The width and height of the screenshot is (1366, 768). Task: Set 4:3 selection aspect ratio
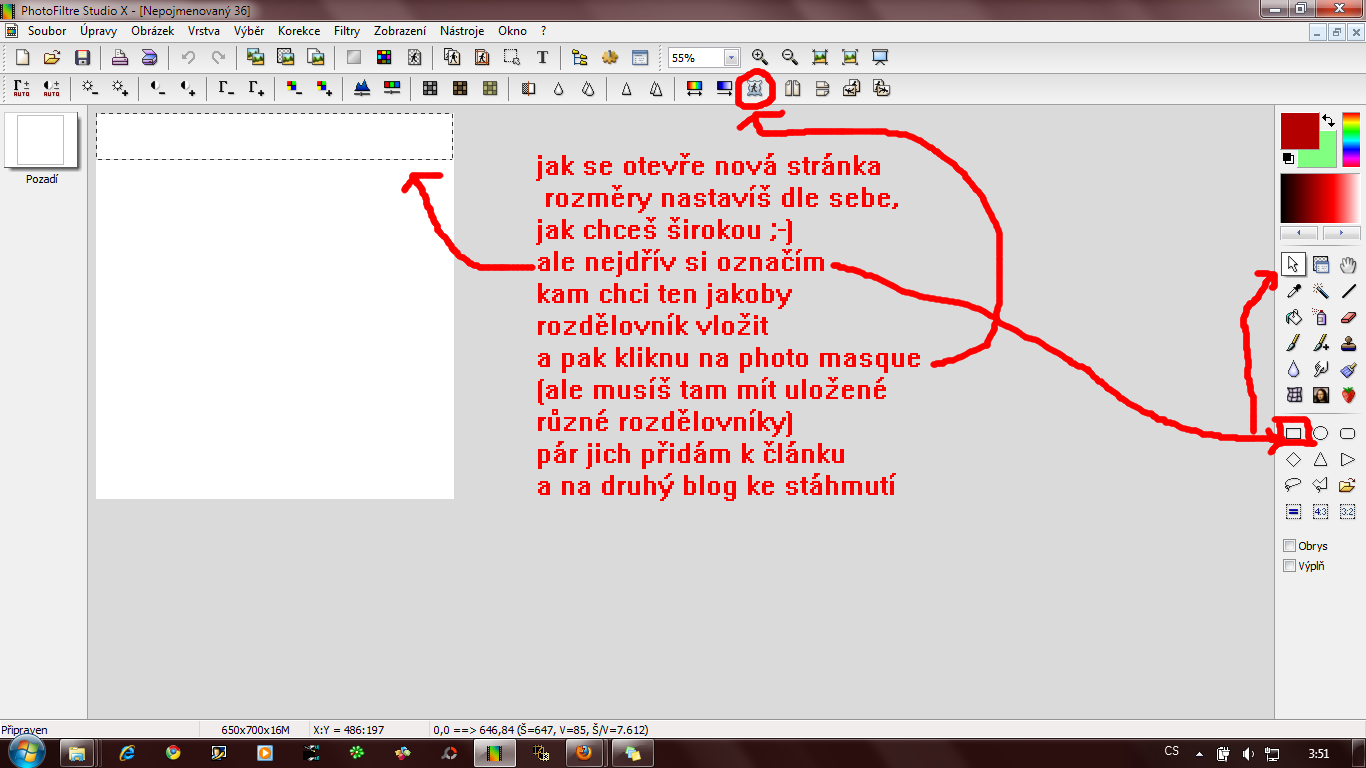click(1320, 511)
